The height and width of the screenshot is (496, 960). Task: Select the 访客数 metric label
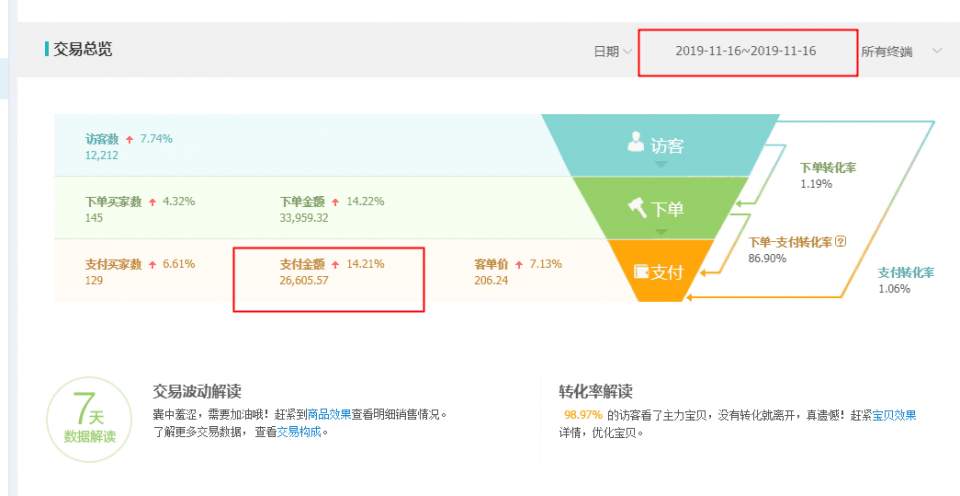pyautogui.click(x=102, y=139)
